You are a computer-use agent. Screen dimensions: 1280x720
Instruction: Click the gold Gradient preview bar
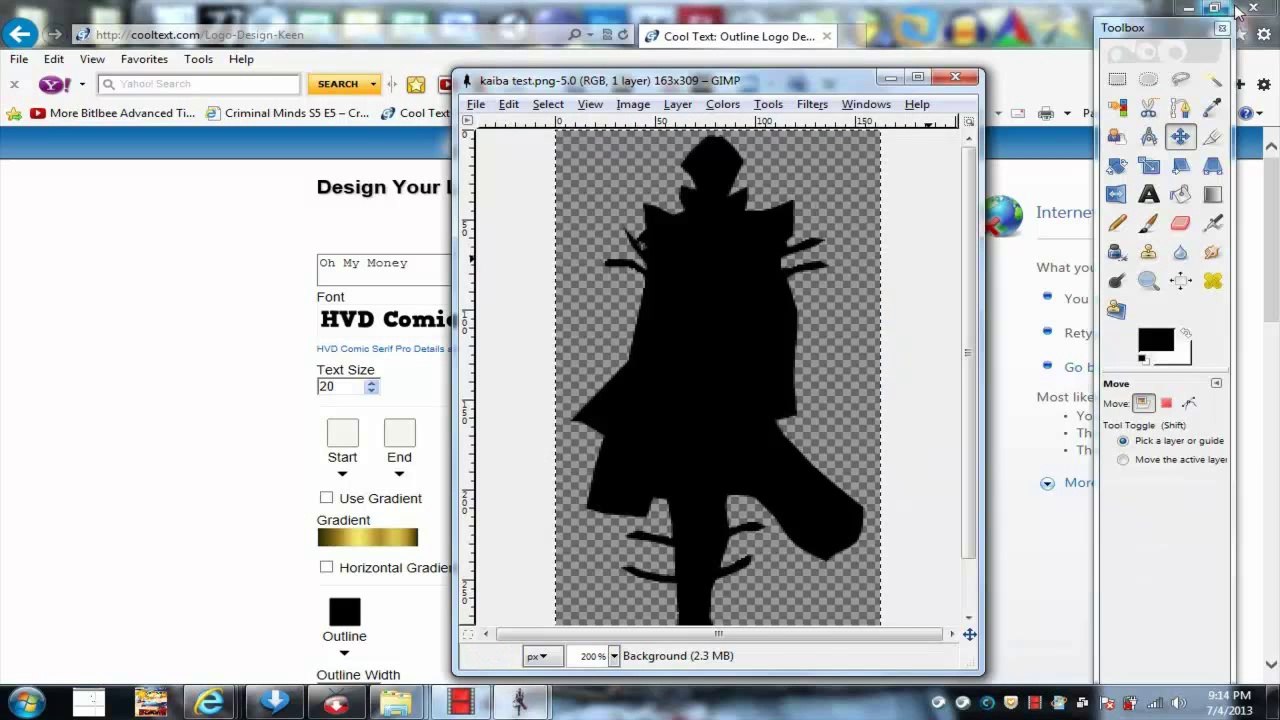click(x=367, y=538)
